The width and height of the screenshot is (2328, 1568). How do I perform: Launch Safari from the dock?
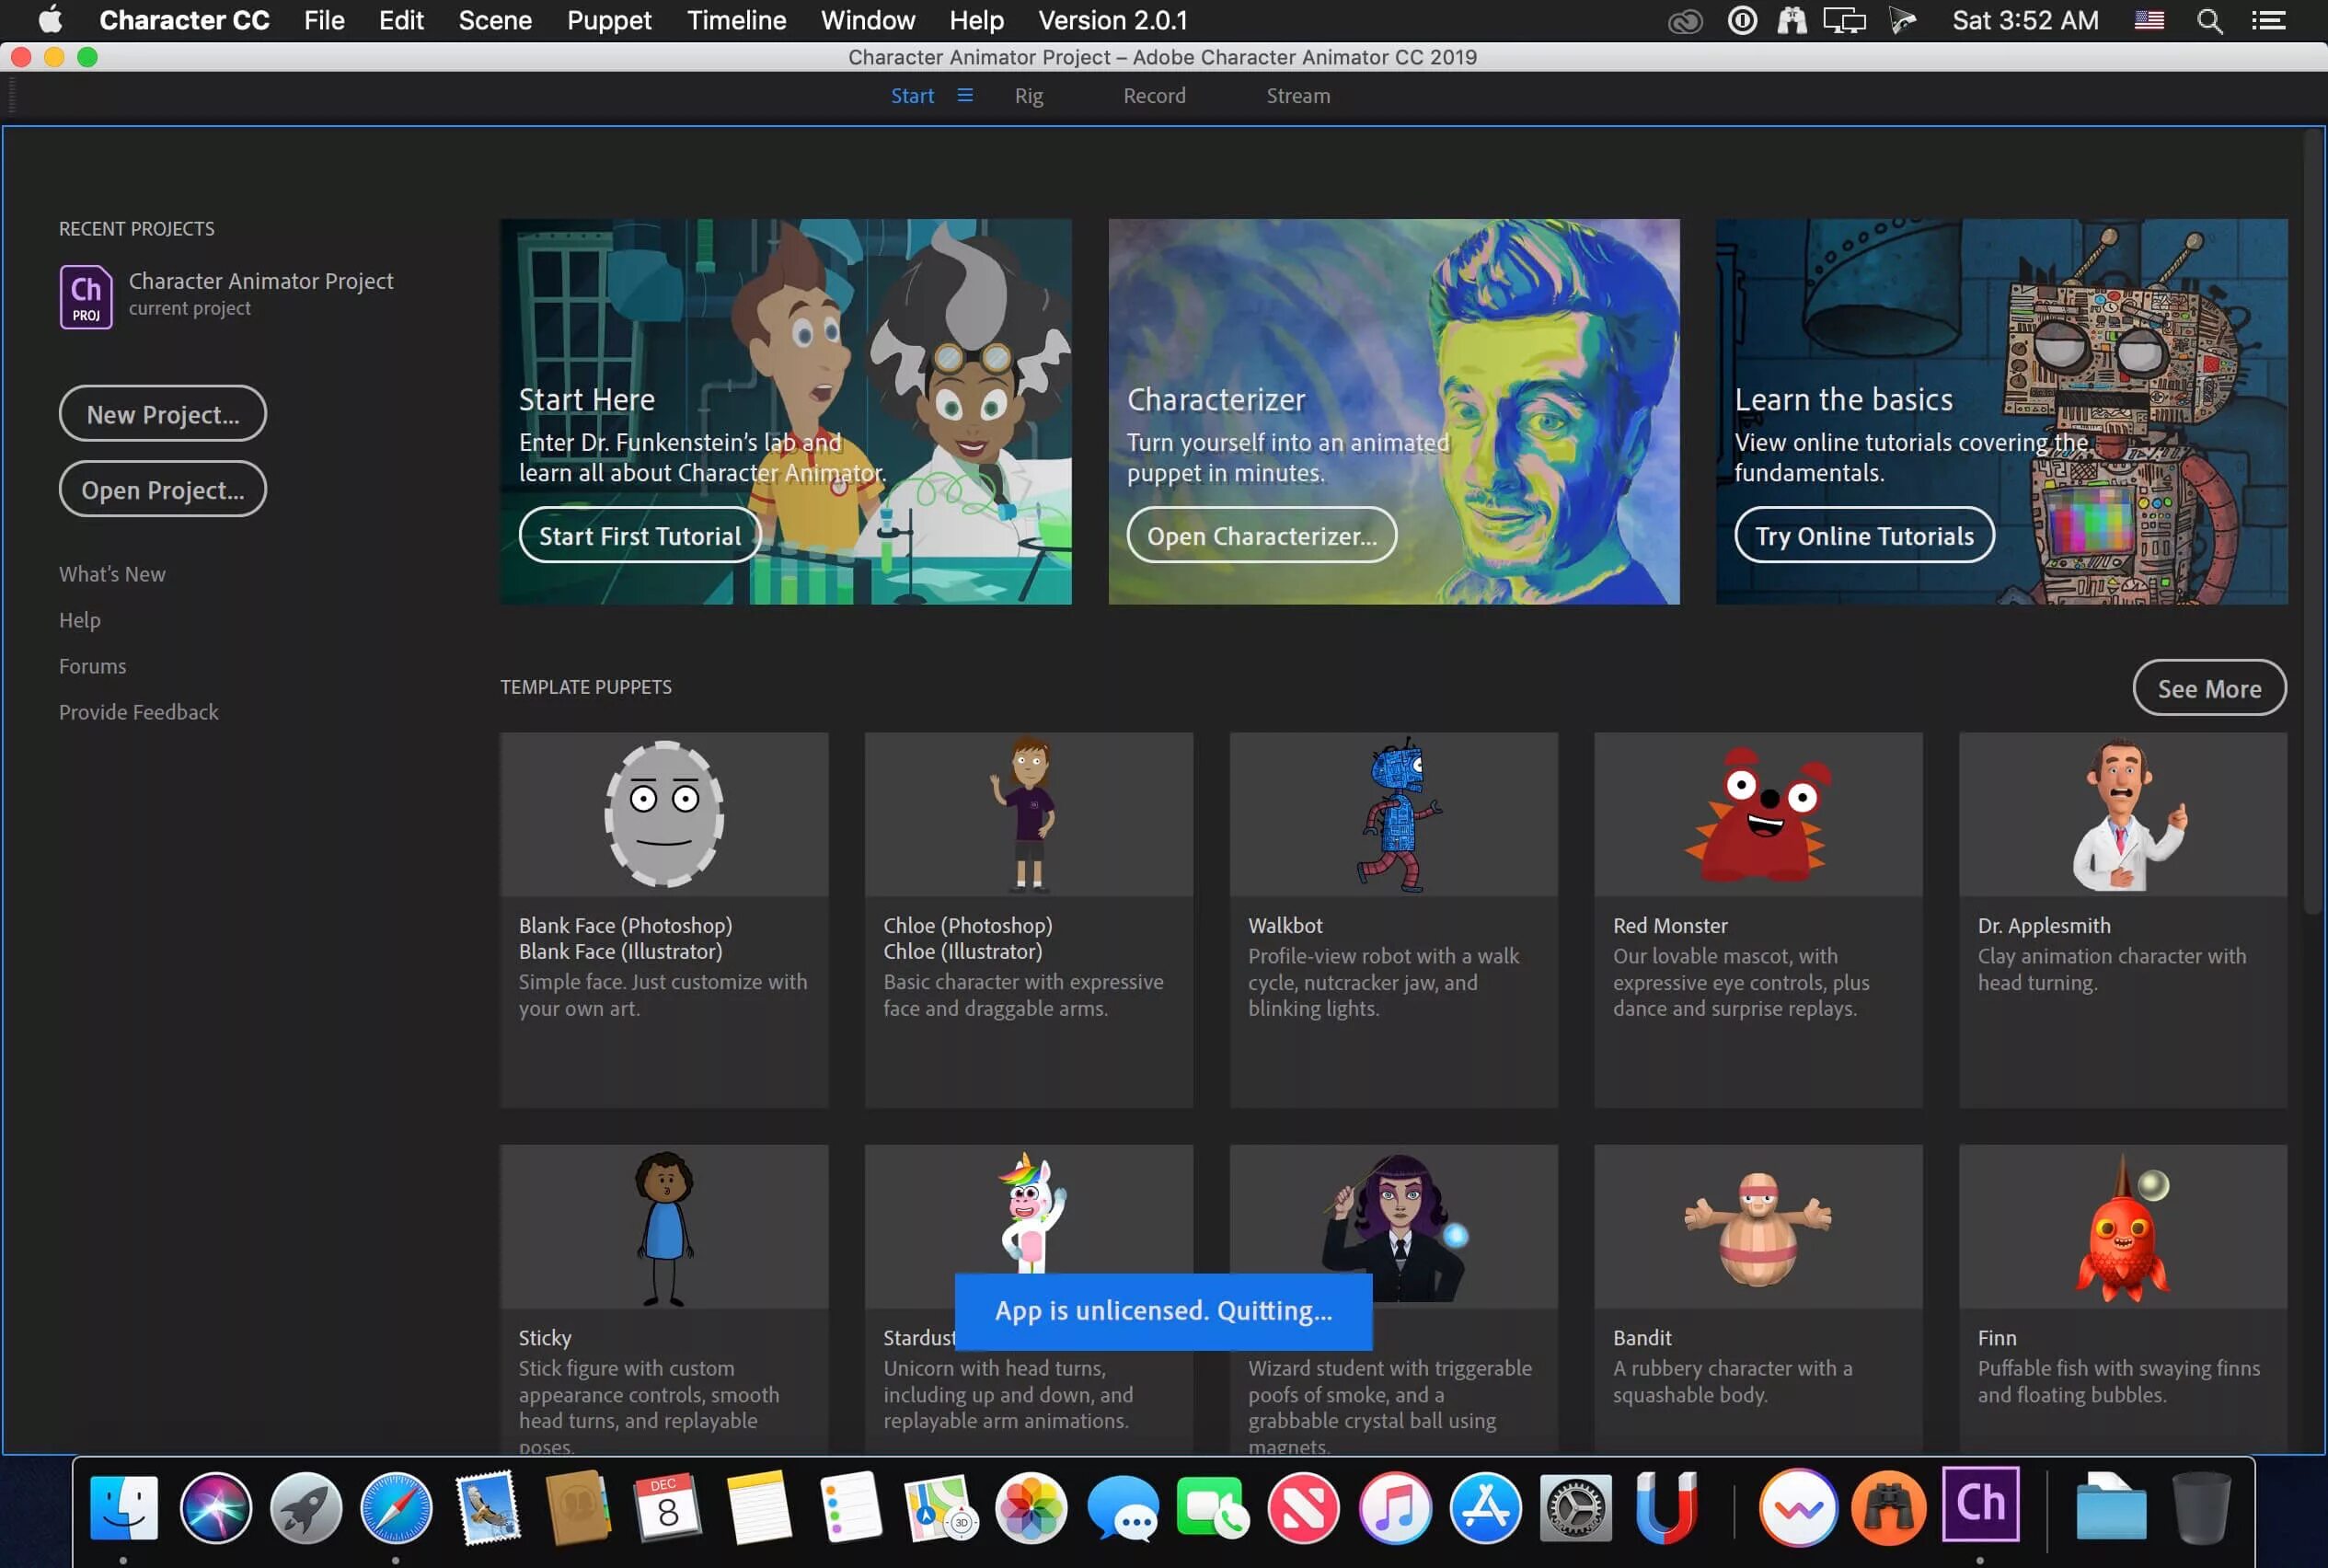tap(396, 1508)
